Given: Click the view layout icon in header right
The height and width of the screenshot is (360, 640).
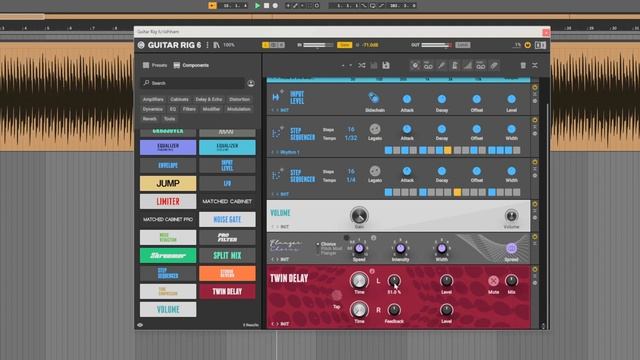Looking at the screenshot, I should pos(540,45).
